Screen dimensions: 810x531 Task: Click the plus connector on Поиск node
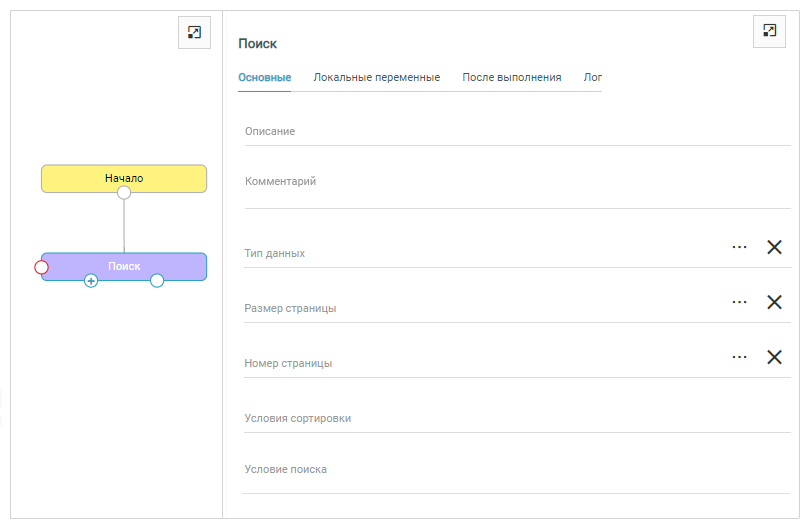[91, 281]
